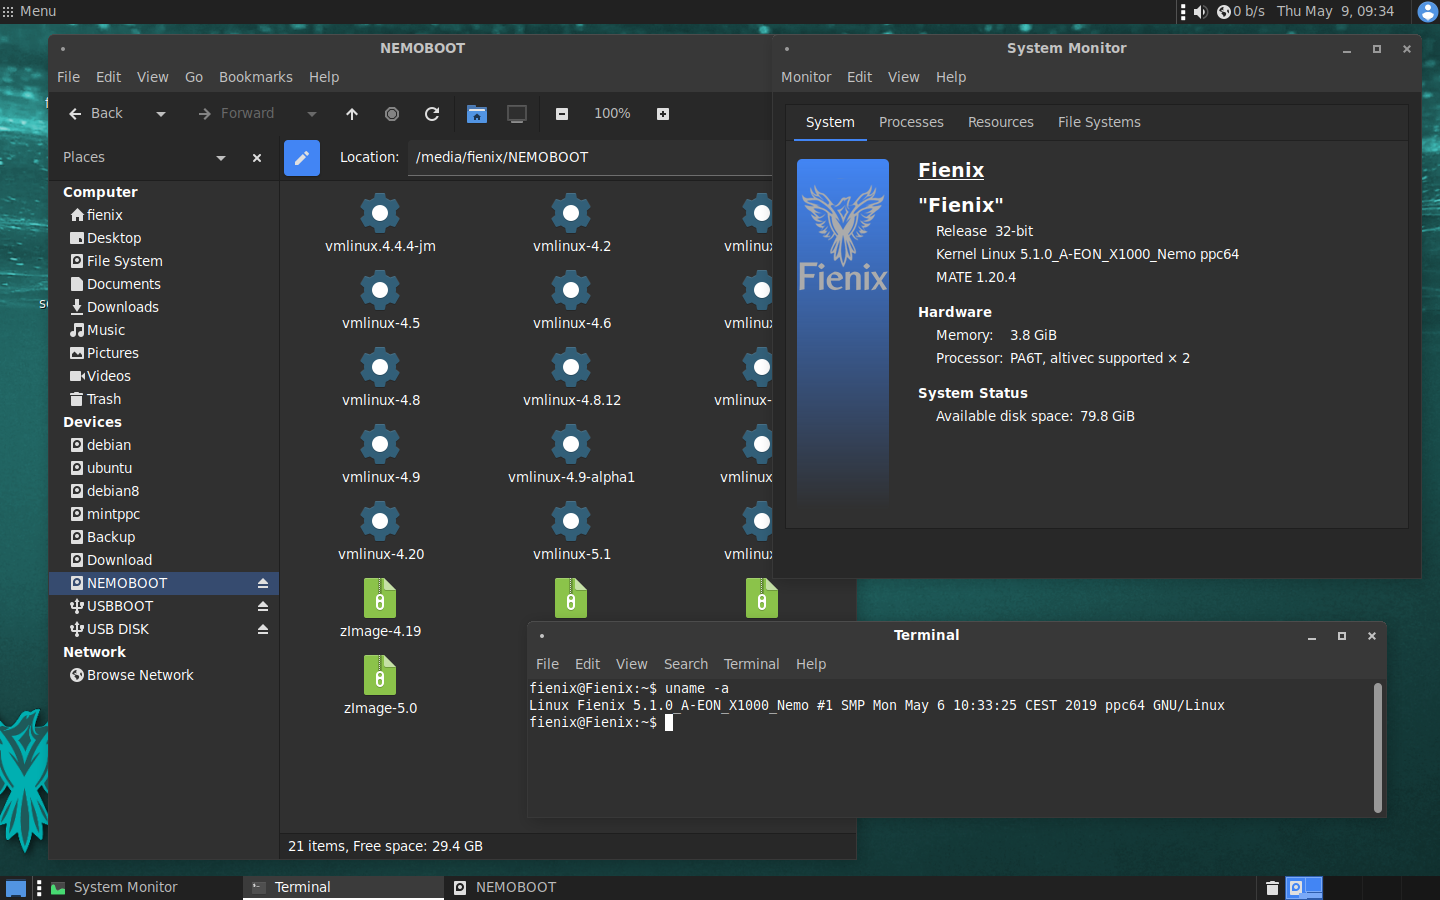Eject the NEMOBOOT device
The width and height of the screenshot is (1440, 900).
[263, 583]
